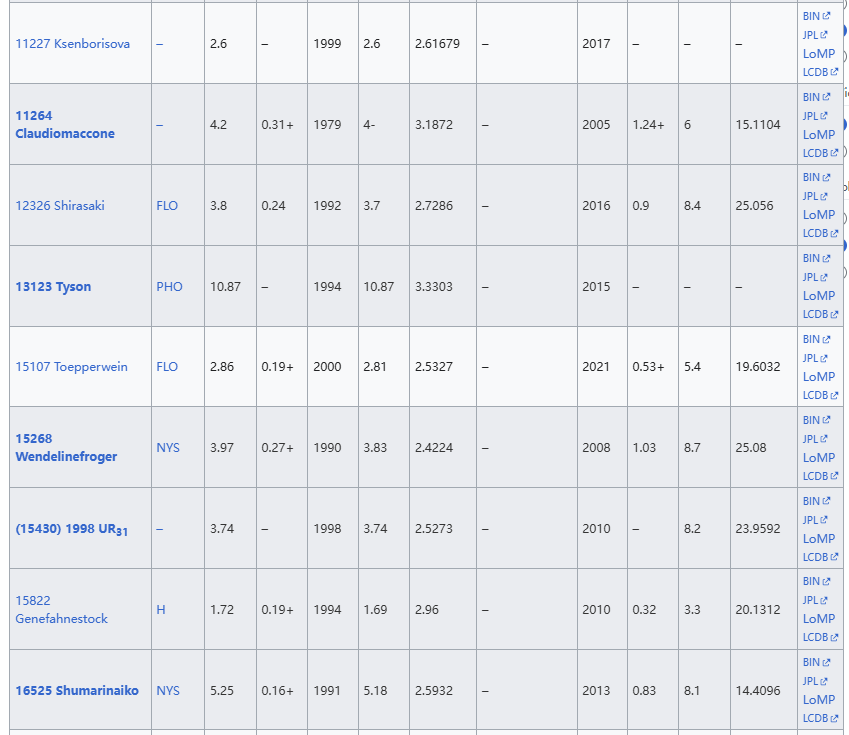The width and height of the screenshot is (849, 735).
Task: Open the 11227 Ksenborisova asteroid page
Action: (x=72, y=44)
